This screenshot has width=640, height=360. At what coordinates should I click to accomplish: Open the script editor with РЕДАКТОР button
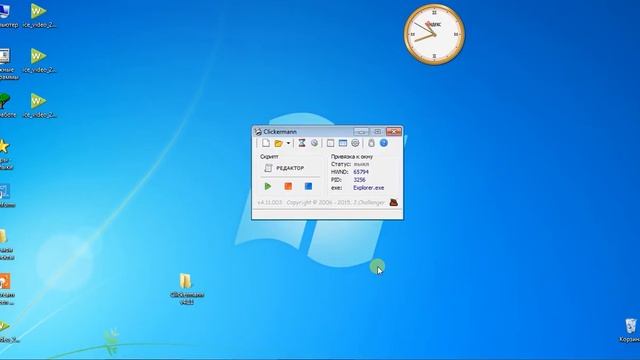(284, 168)
